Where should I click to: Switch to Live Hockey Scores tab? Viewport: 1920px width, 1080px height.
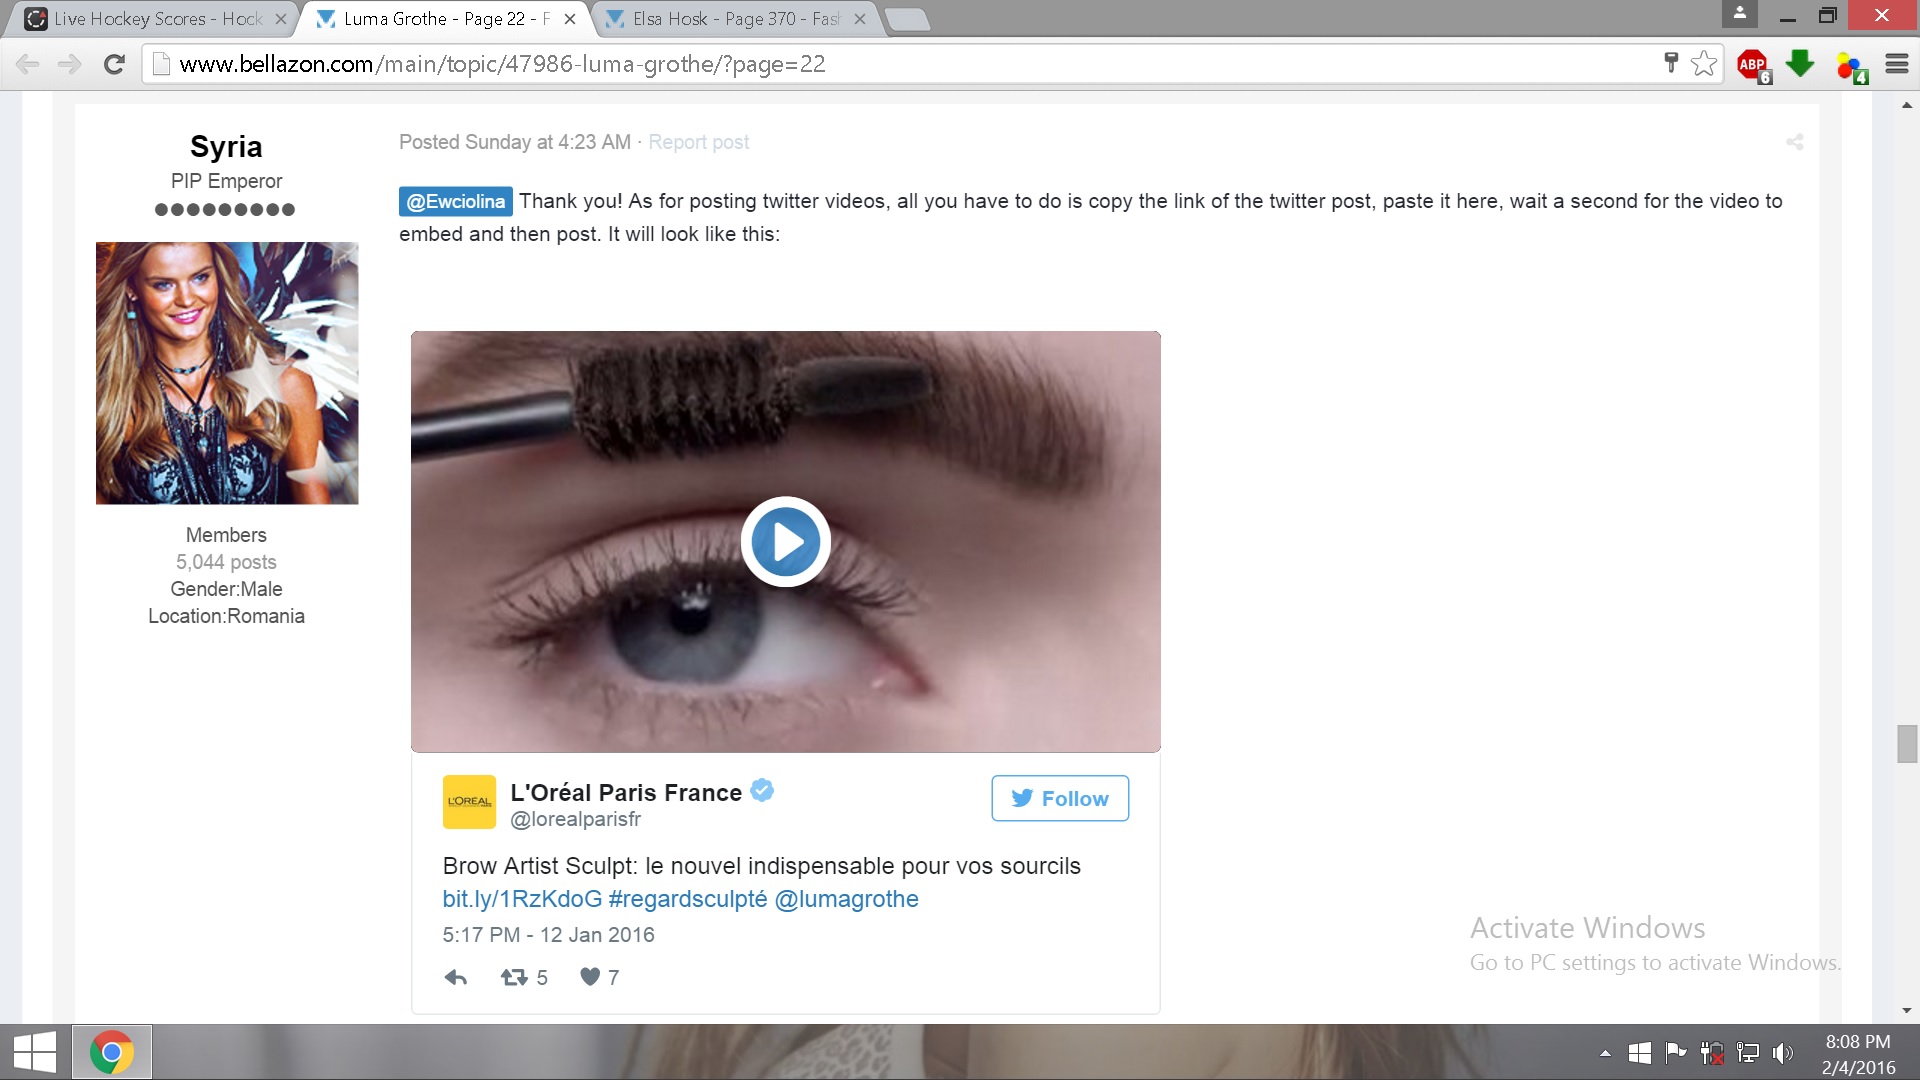tap(157, 19)
